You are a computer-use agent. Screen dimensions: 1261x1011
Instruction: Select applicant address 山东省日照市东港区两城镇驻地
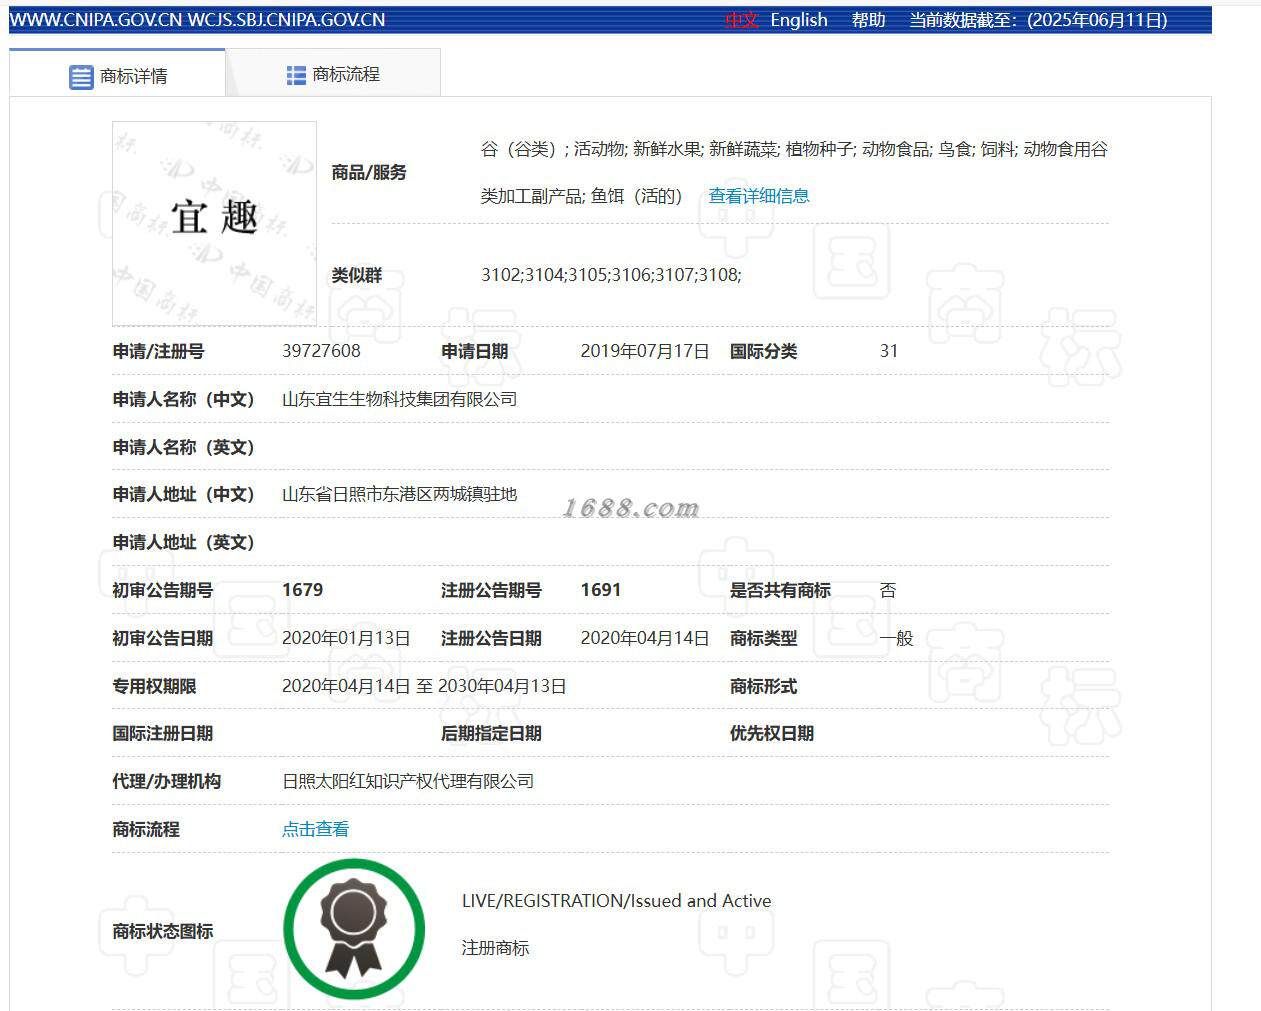(x=399, y=494)
